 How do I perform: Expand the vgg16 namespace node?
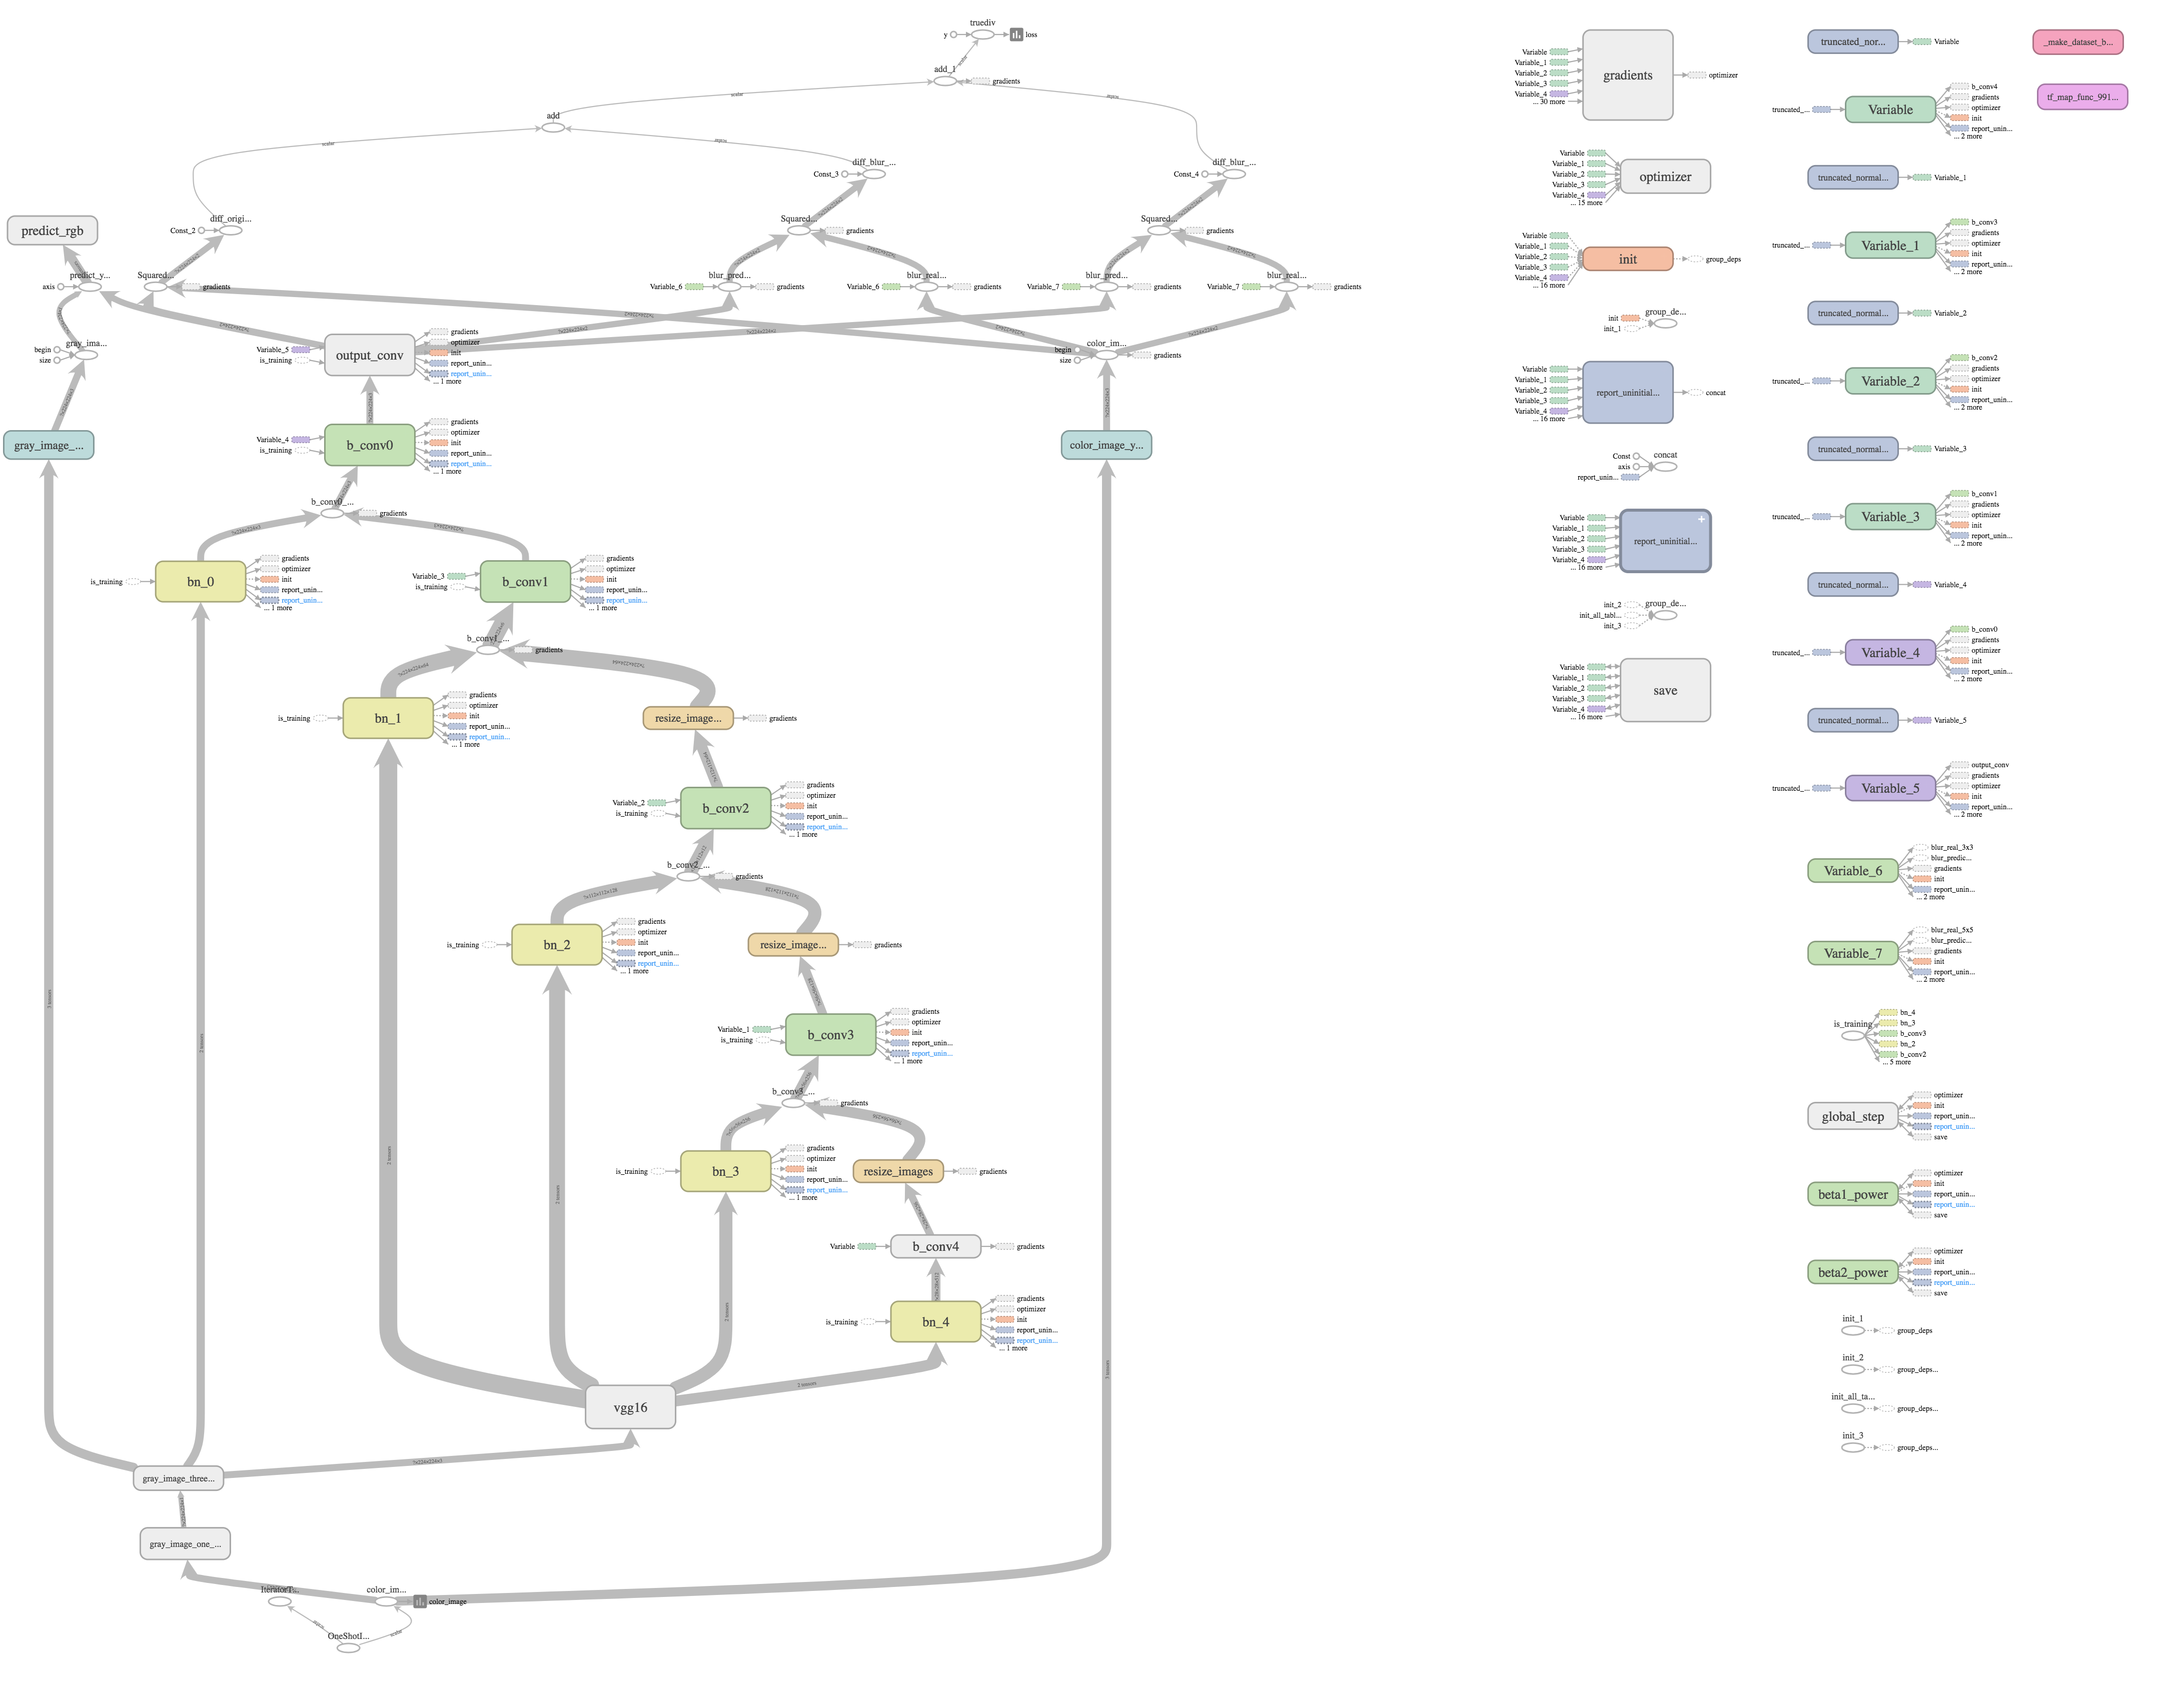point(630,1407)
